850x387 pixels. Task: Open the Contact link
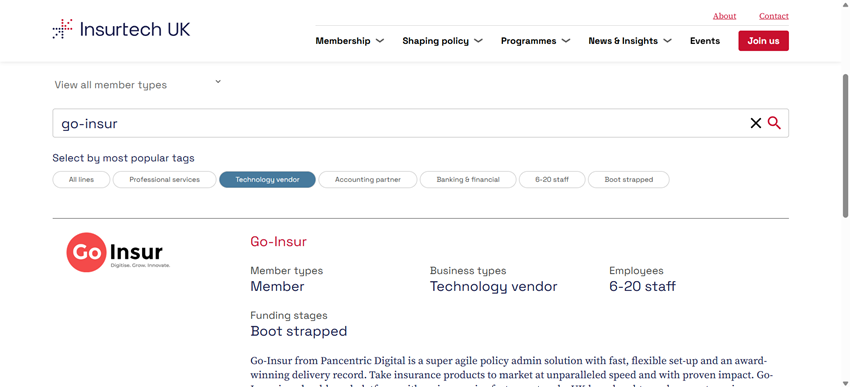coord(774,16)
